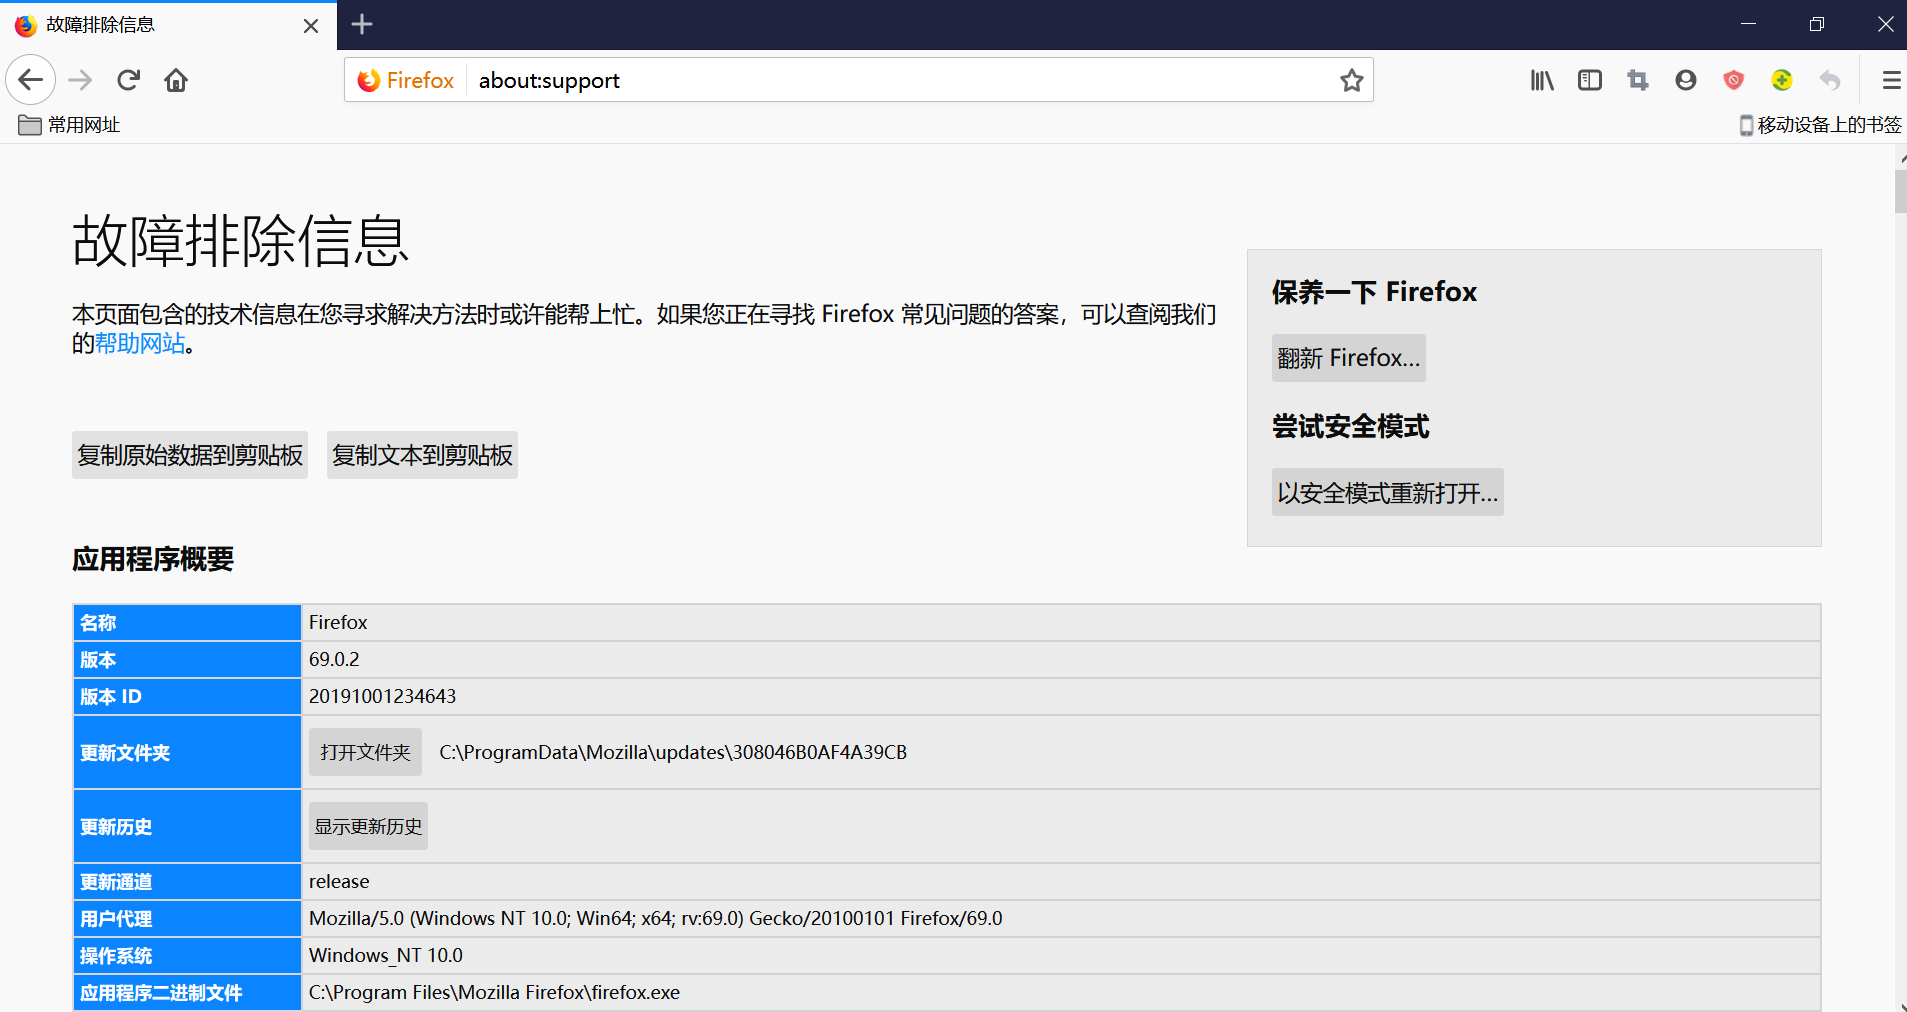Click the 更新通道 row header

(x=187, y=881)
